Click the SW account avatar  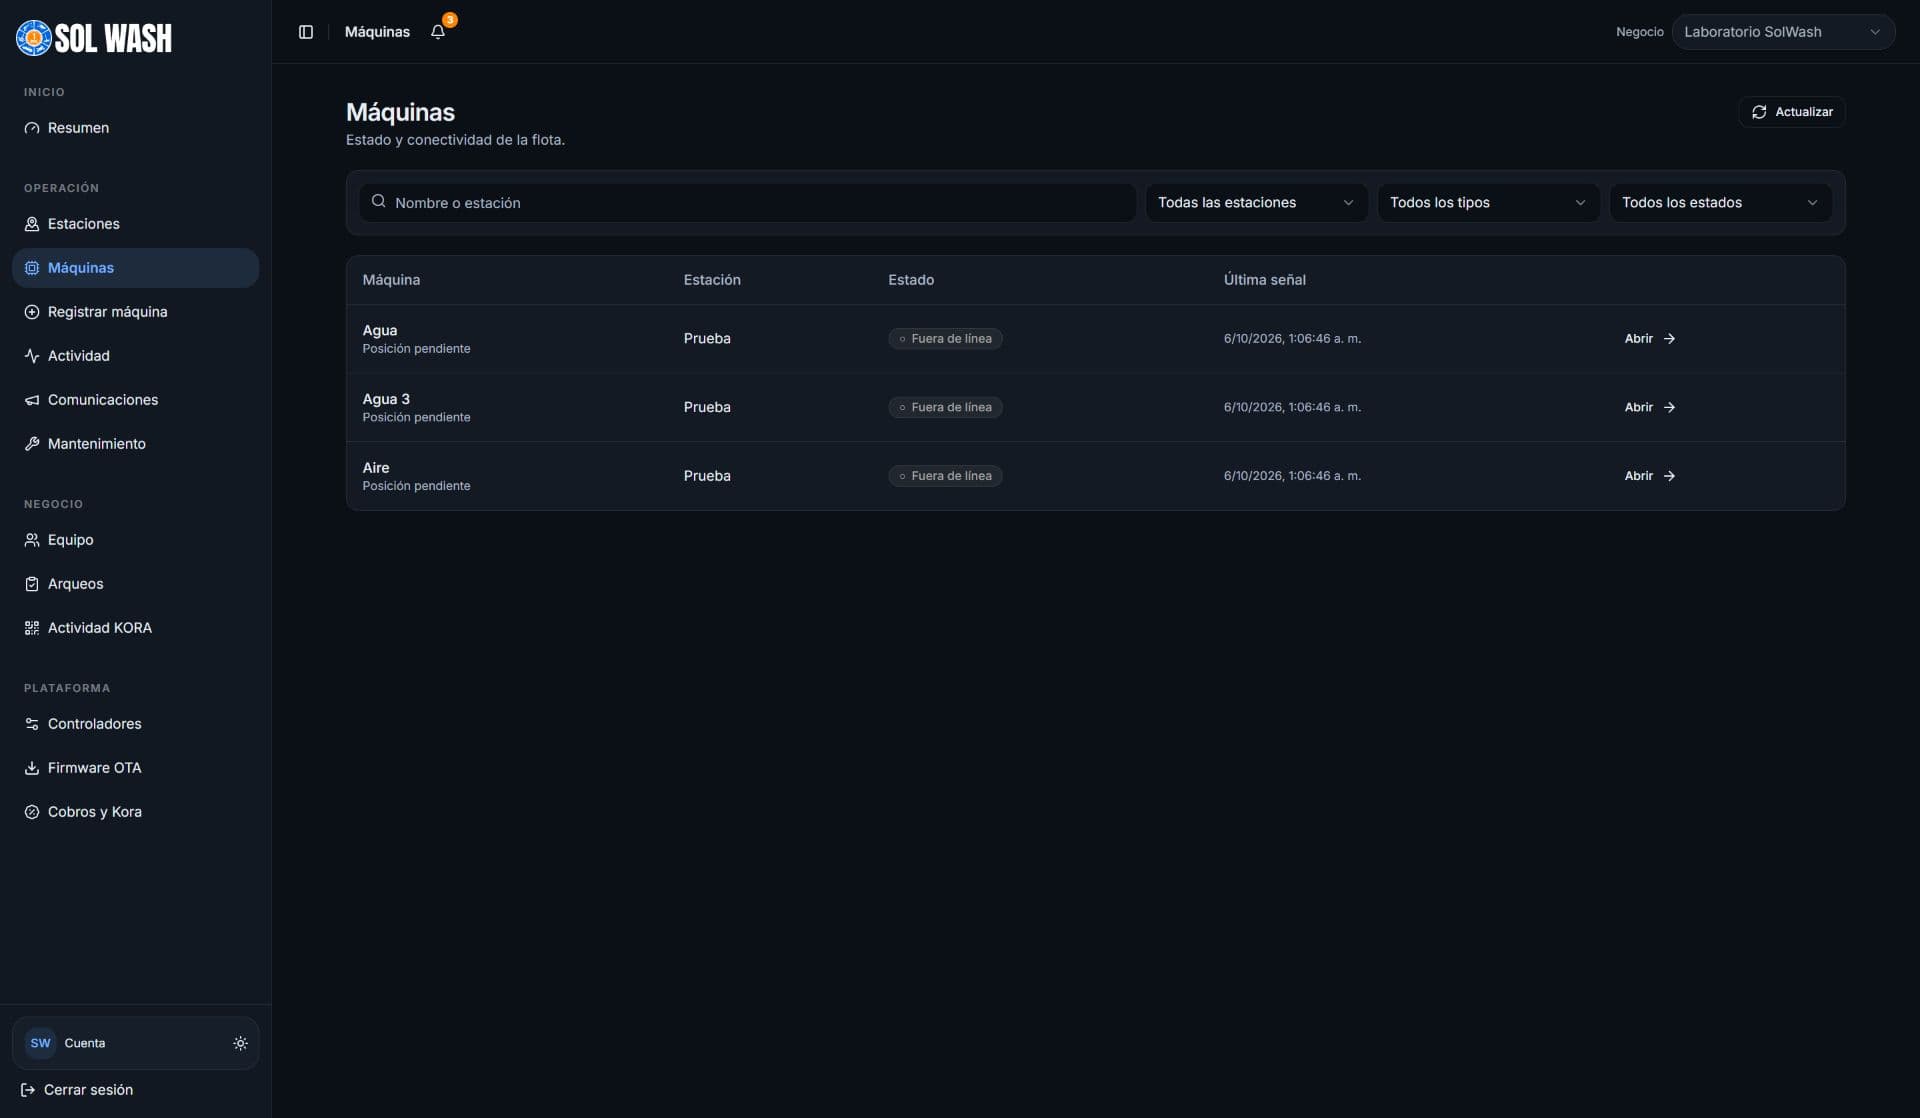(40, 1043)
